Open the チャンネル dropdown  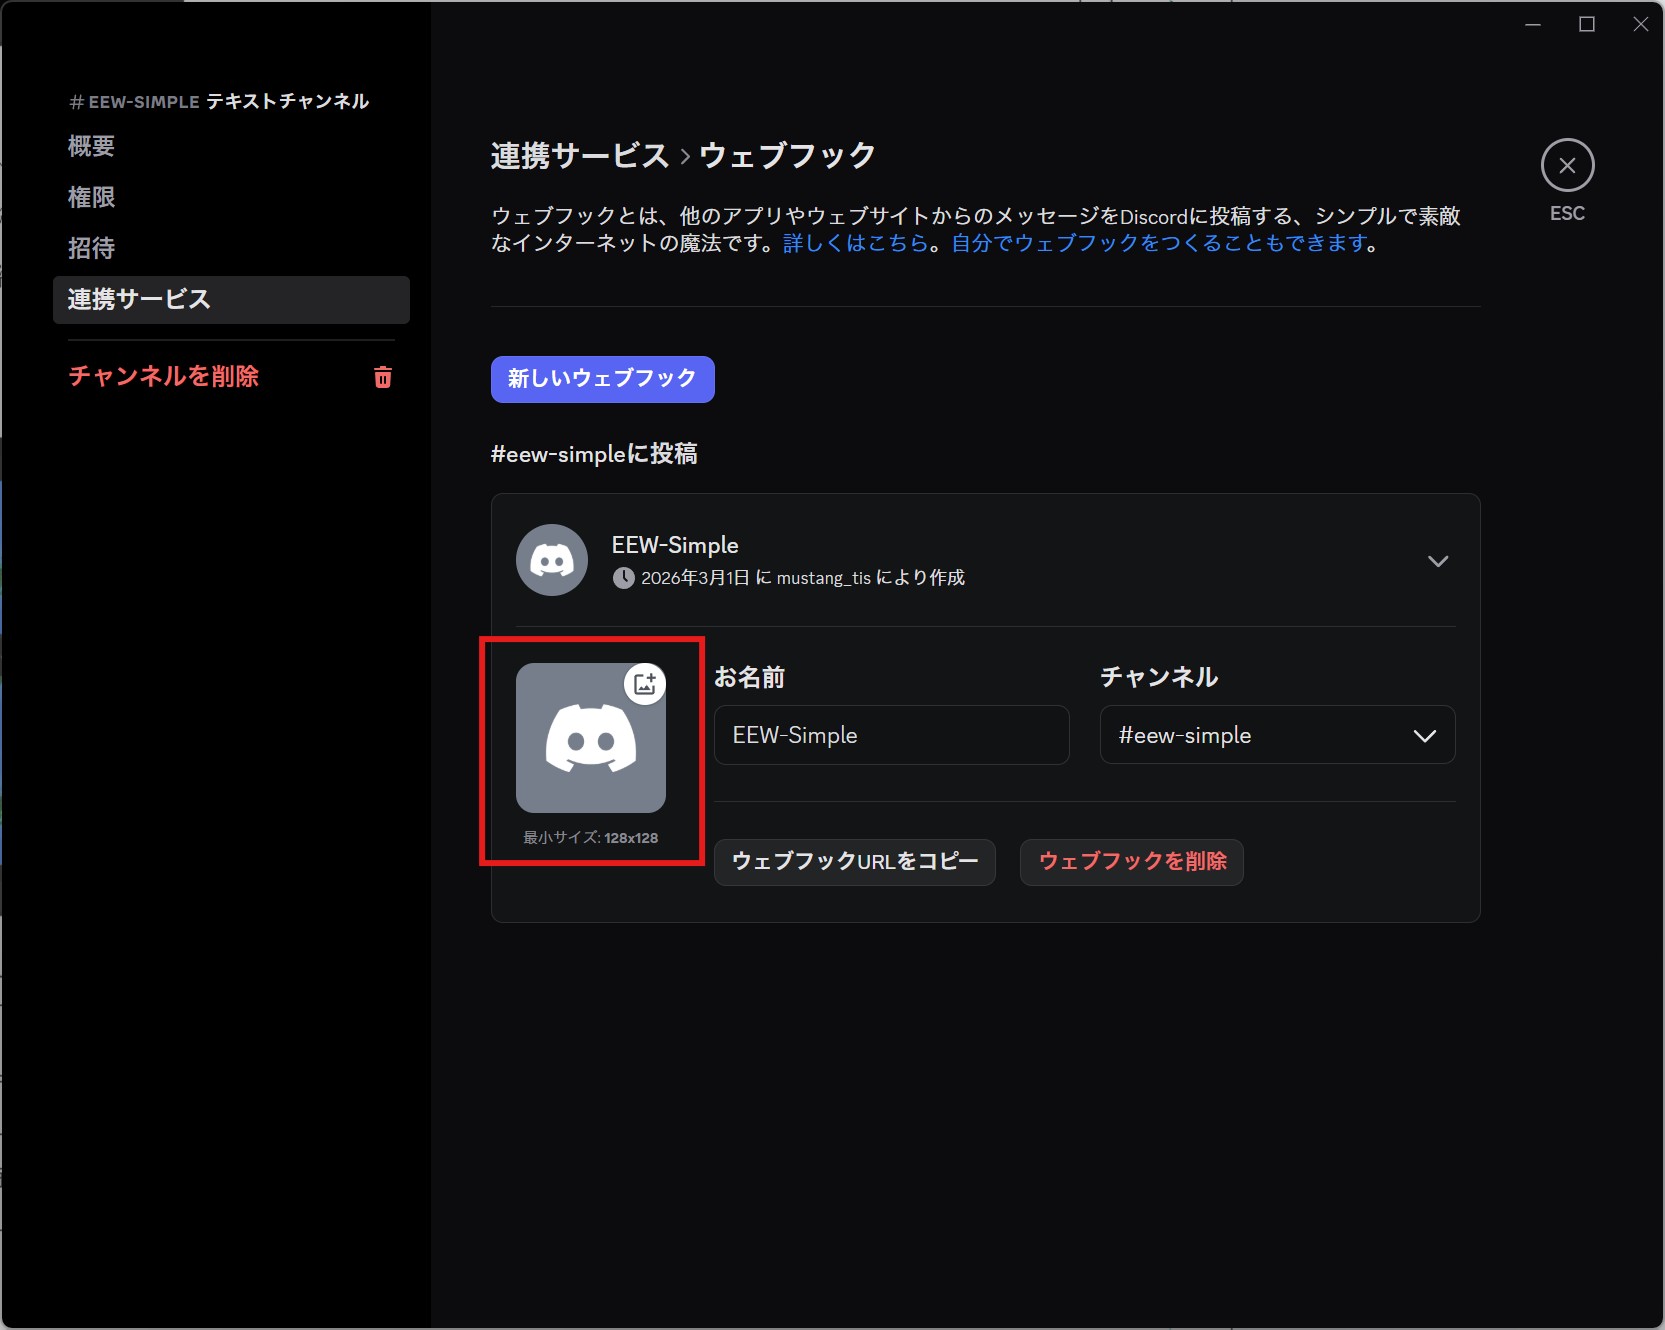(1277, 735)
